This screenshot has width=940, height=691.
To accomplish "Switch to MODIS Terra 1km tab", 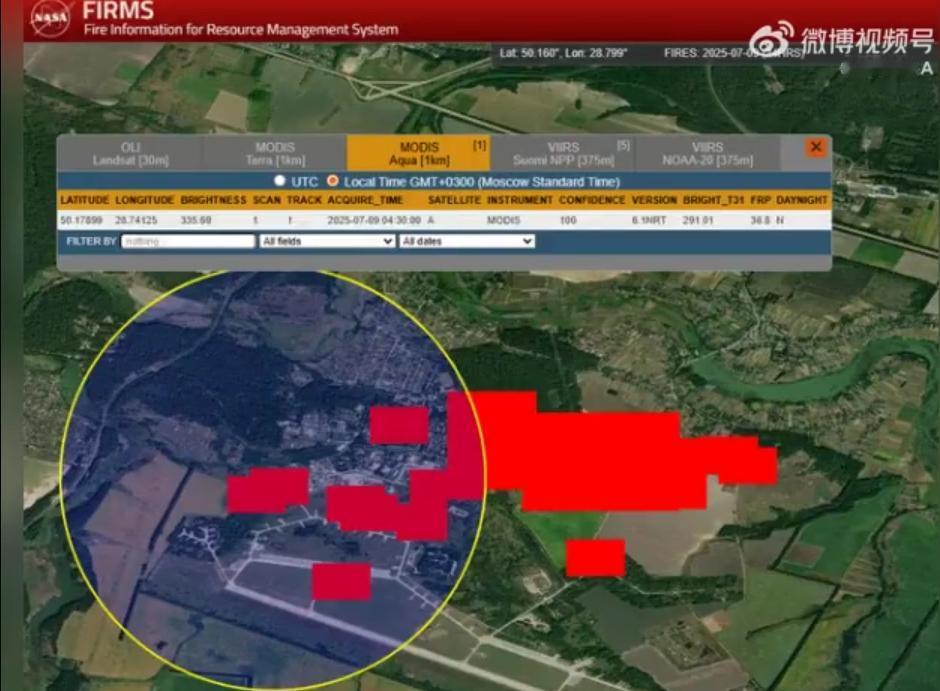I will (x=275, y=153).
